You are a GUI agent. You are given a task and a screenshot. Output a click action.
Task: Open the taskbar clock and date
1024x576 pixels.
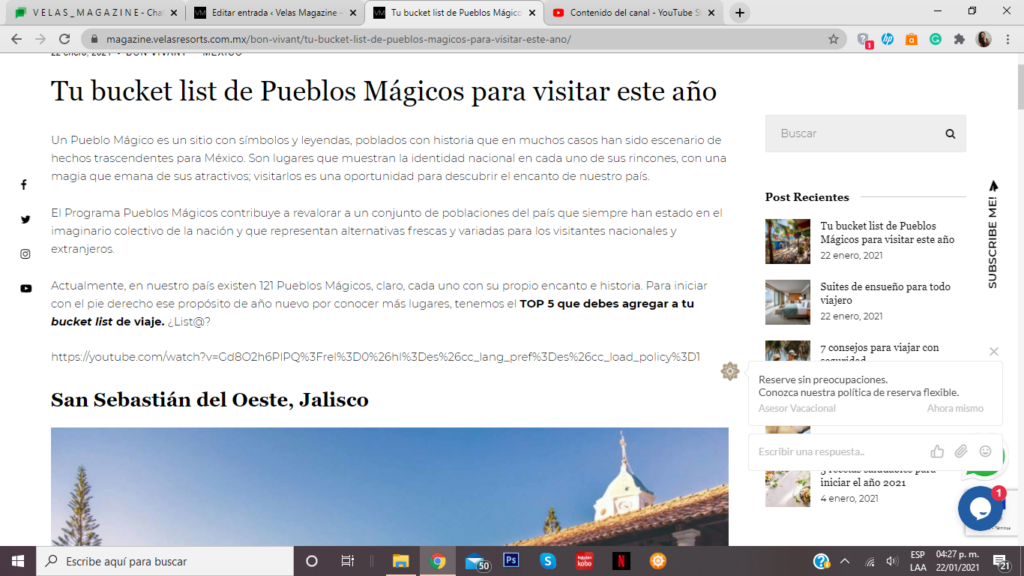tap(957, 561)
